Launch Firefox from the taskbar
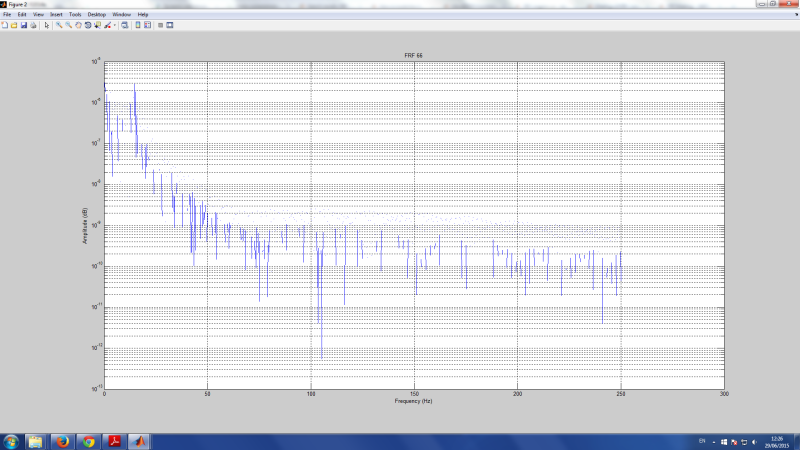800x450 pixels. [x=62, y=442]
